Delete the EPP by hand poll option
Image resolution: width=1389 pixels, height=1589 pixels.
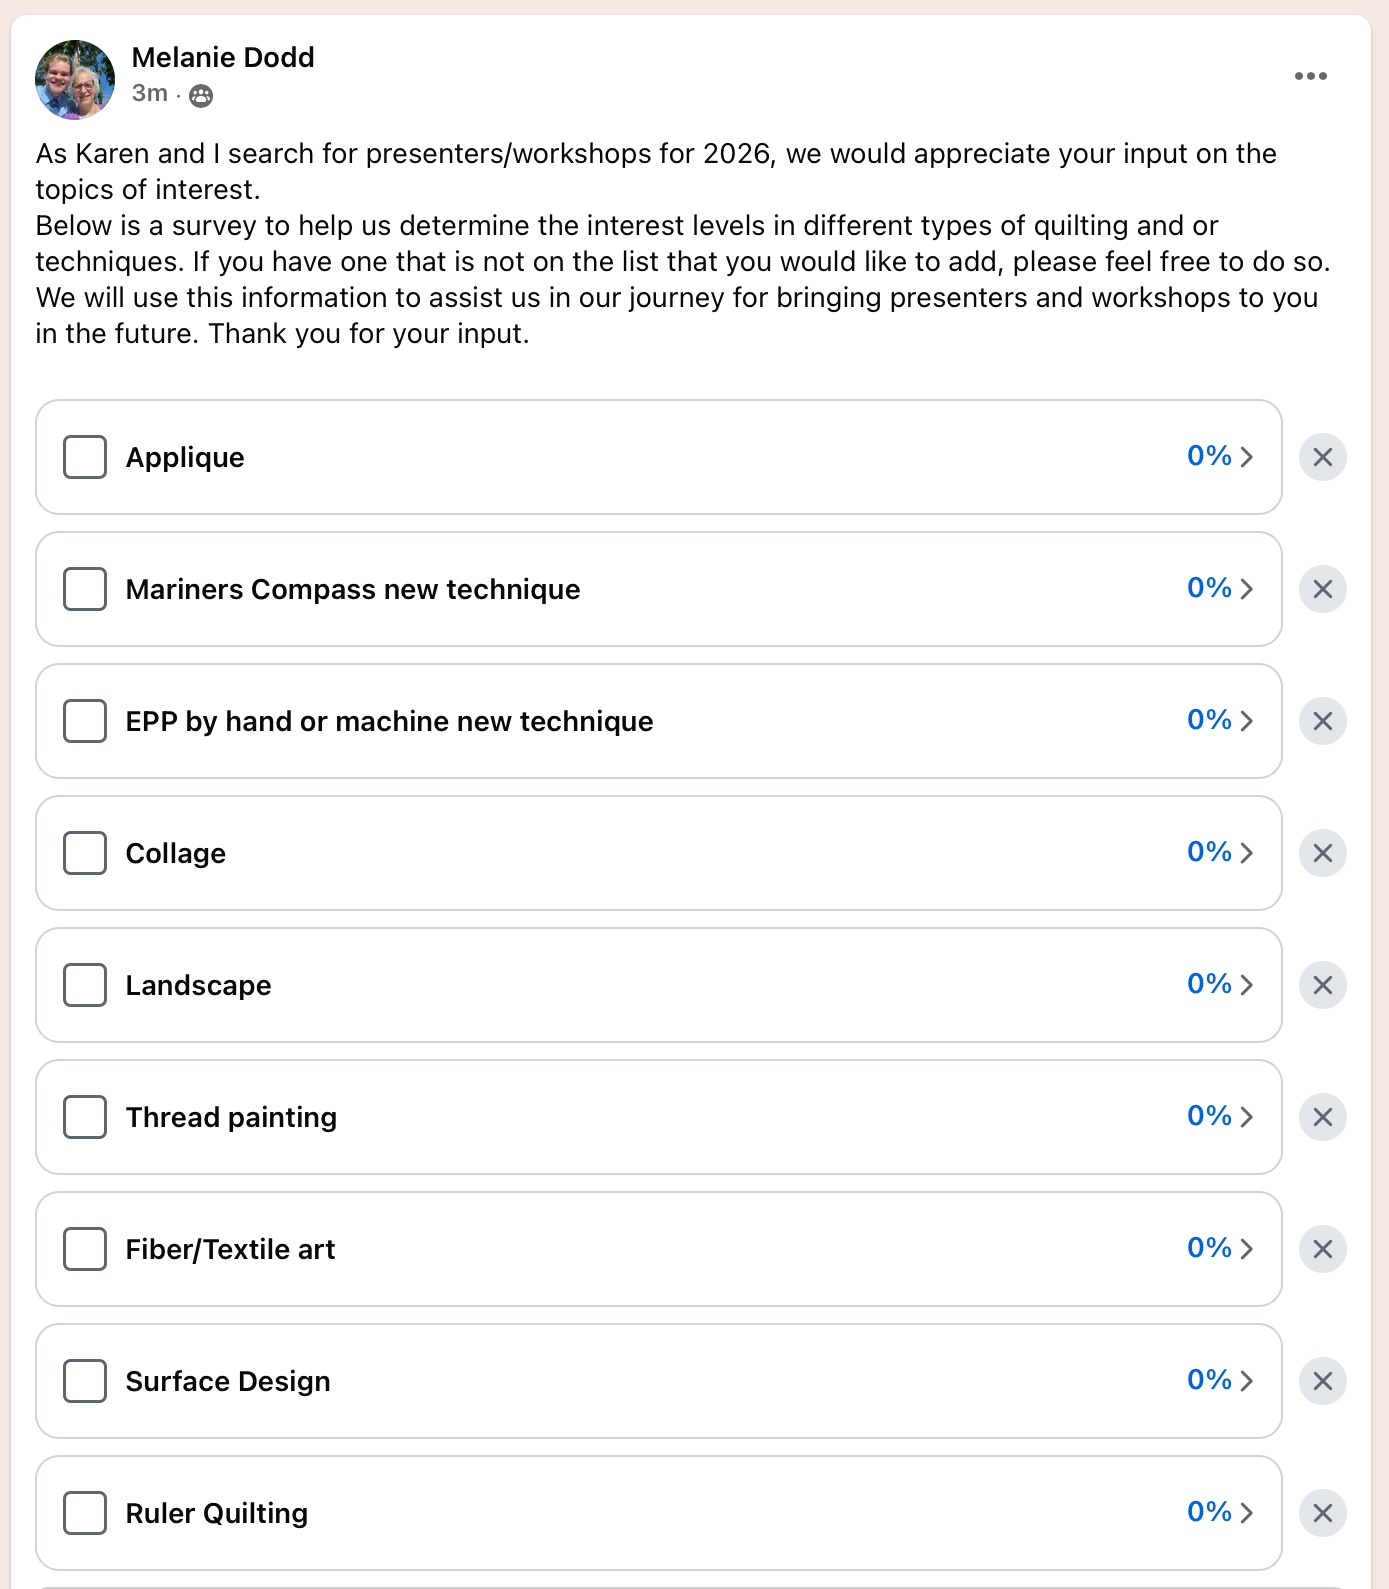coord(1322,721)
